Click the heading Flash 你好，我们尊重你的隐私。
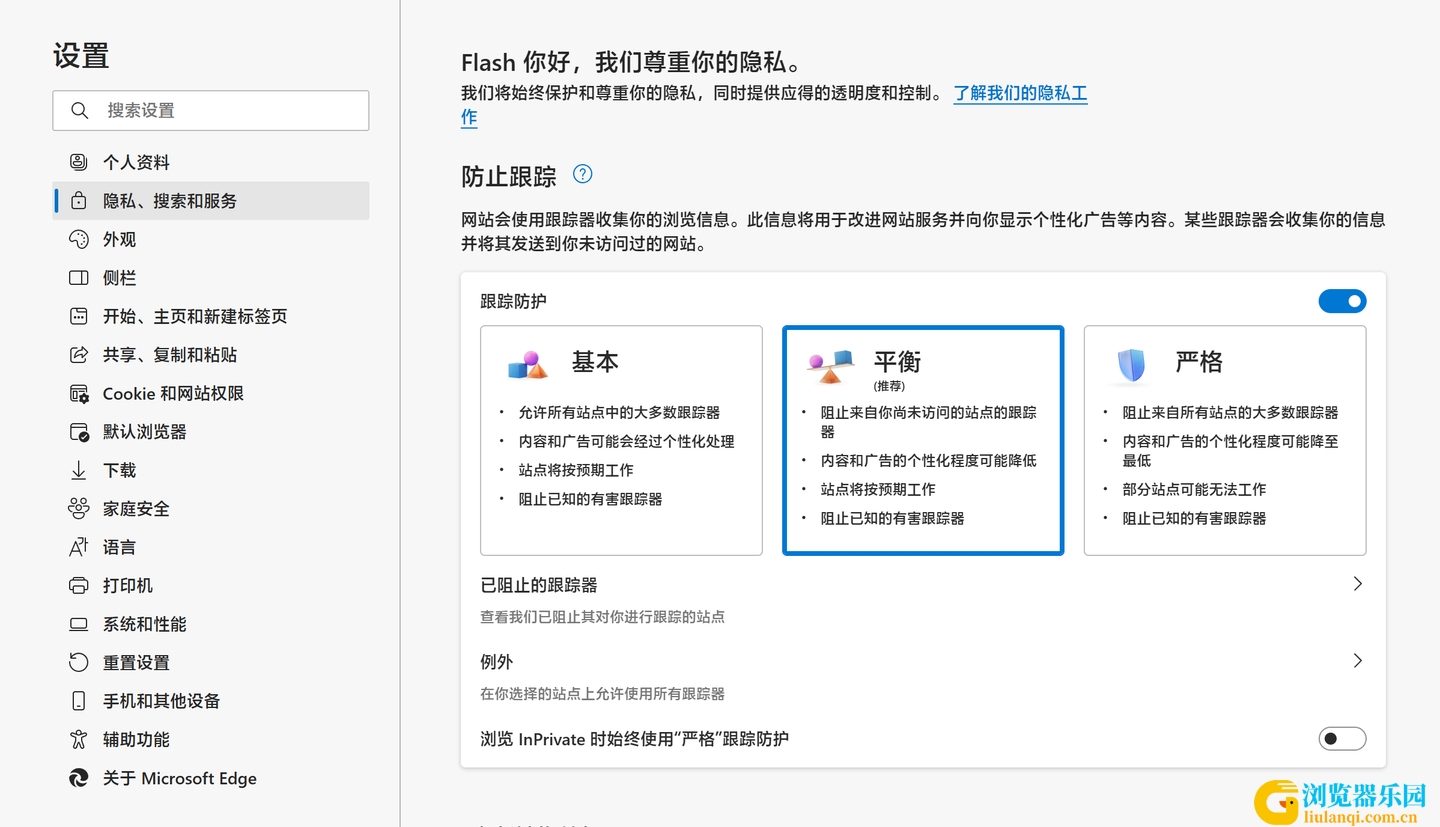The height and width of the screenshot is (827, 1440). [632, 62]
